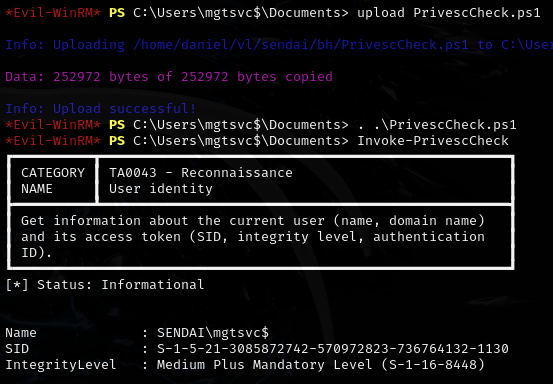Screen dimensions: 553x384
Task: Click the description line starting 'Get information about'
Action: [253, 221]
